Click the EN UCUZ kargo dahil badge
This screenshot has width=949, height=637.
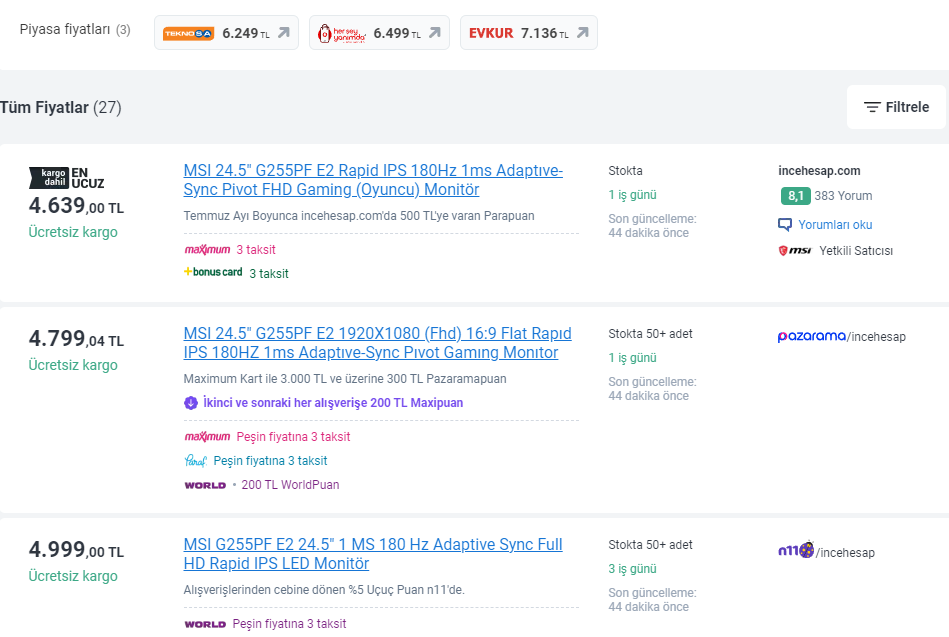click(67, 178)
